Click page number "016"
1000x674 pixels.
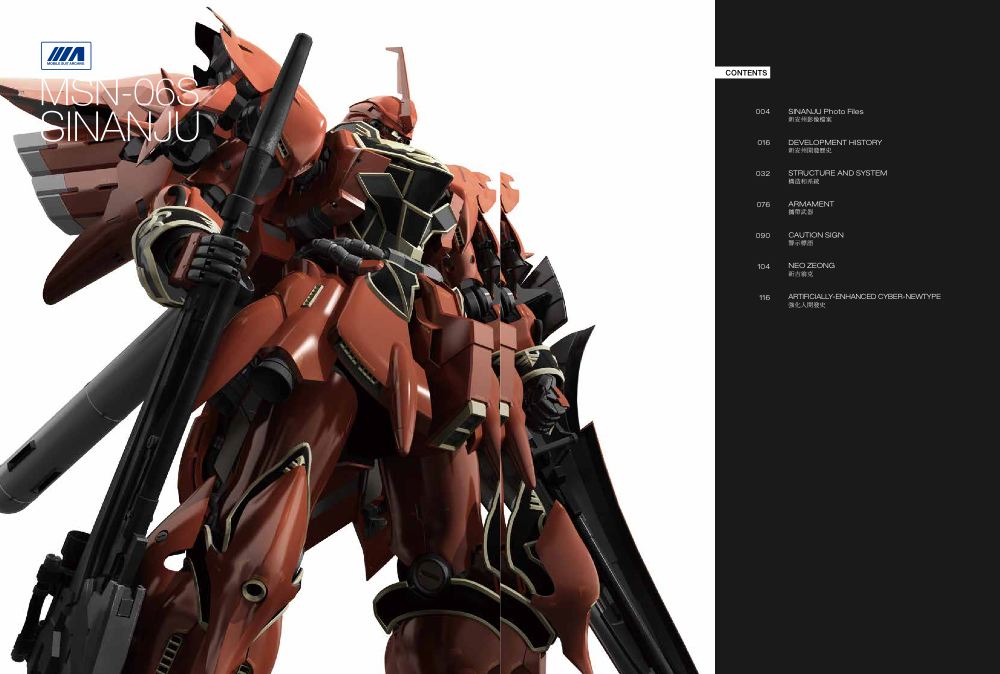[x=763, y=142]
